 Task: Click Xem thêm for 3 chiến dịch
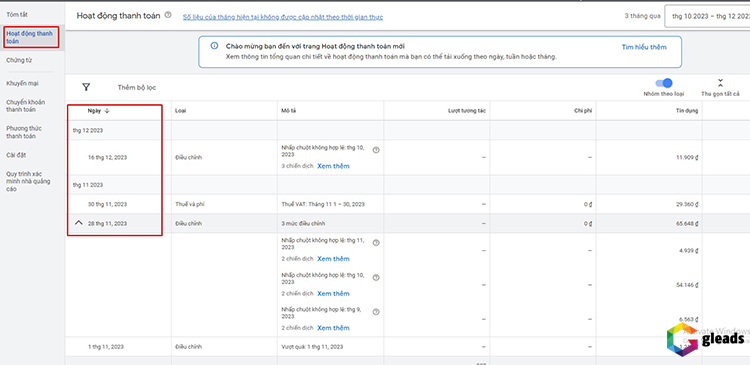(x=333, y=166)
